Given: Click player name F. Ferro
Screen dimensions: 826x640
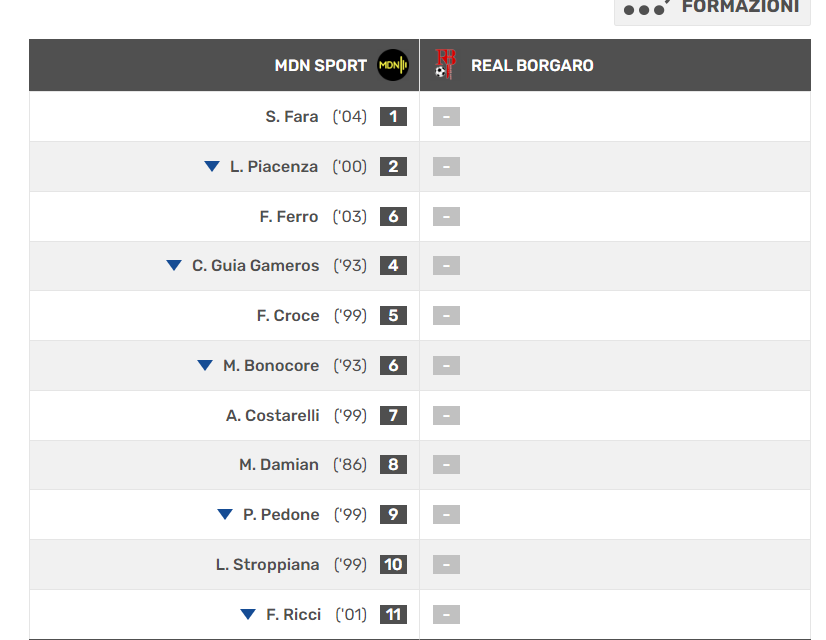Looking at the screenshot, I should tap(289, 217).
